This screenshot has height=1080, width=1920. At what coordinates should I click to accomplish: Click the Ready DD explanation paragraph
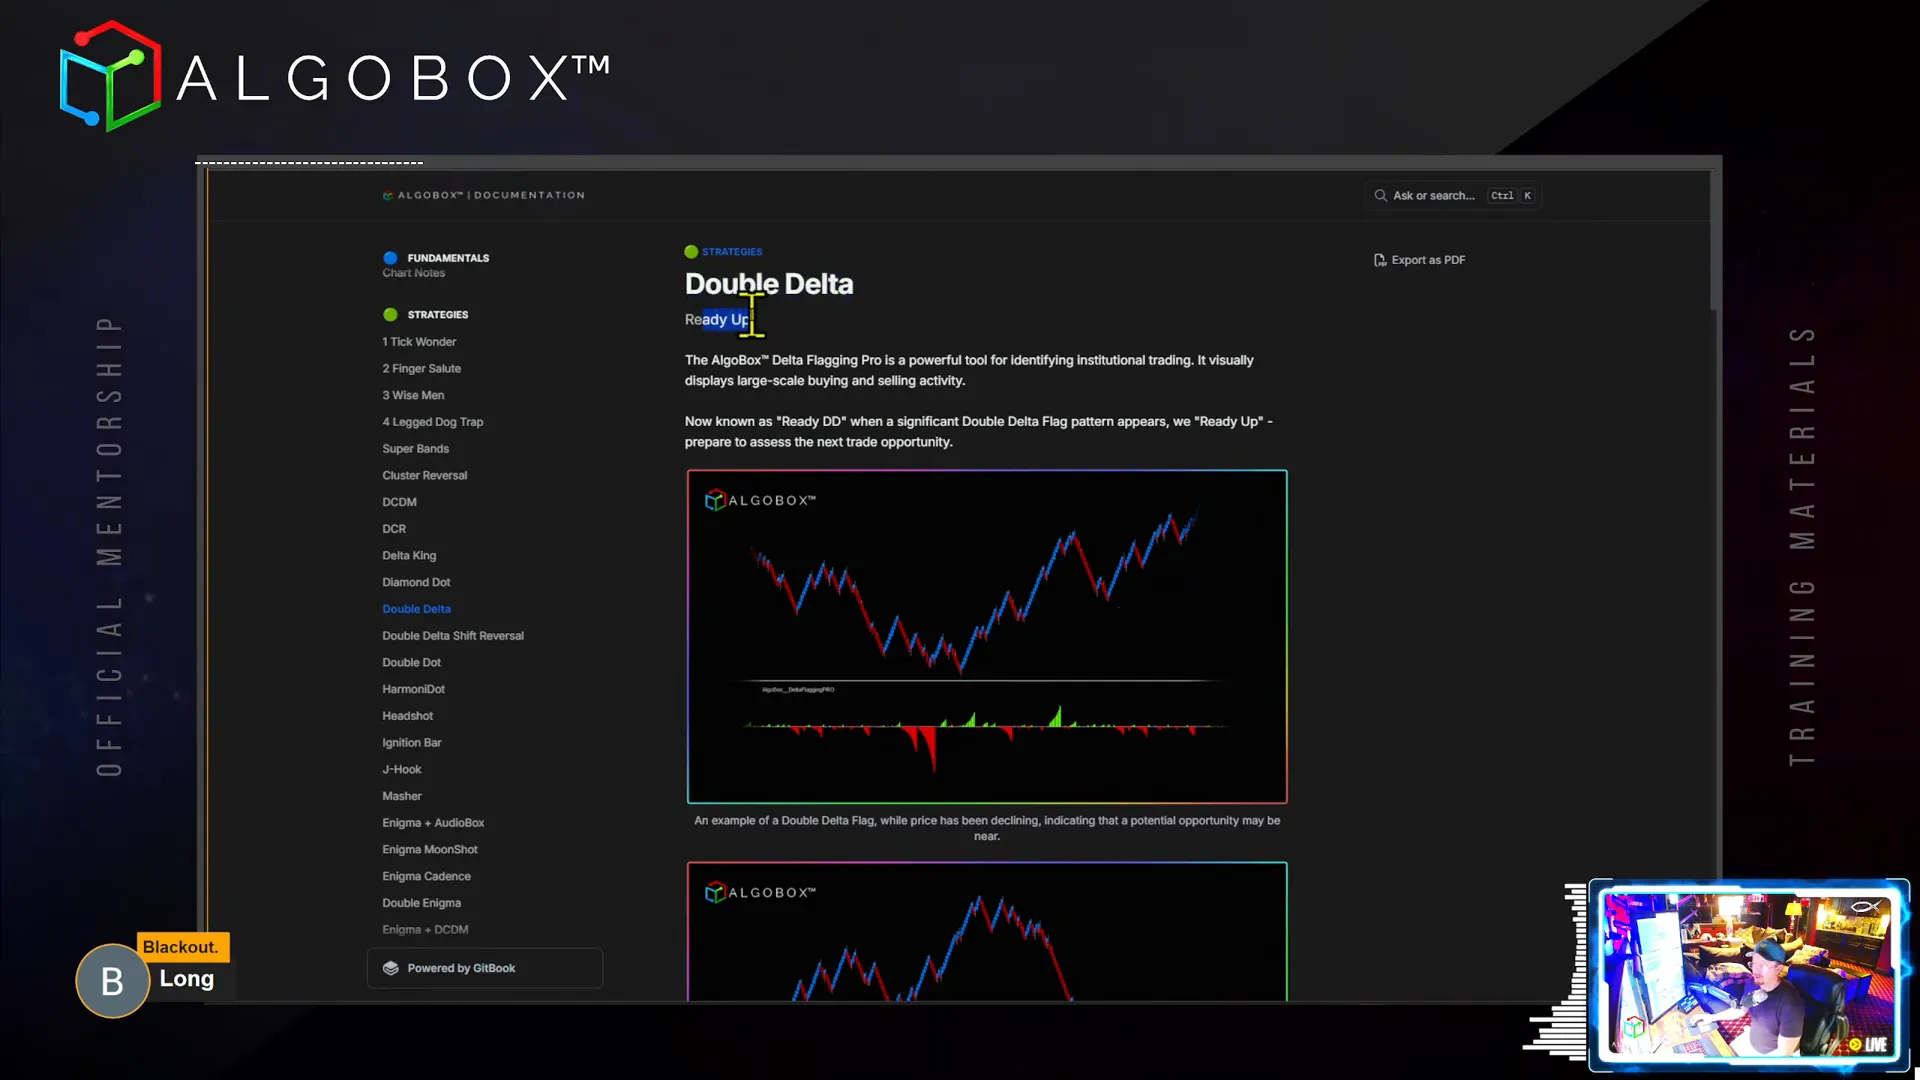click(x=978, y=432)
